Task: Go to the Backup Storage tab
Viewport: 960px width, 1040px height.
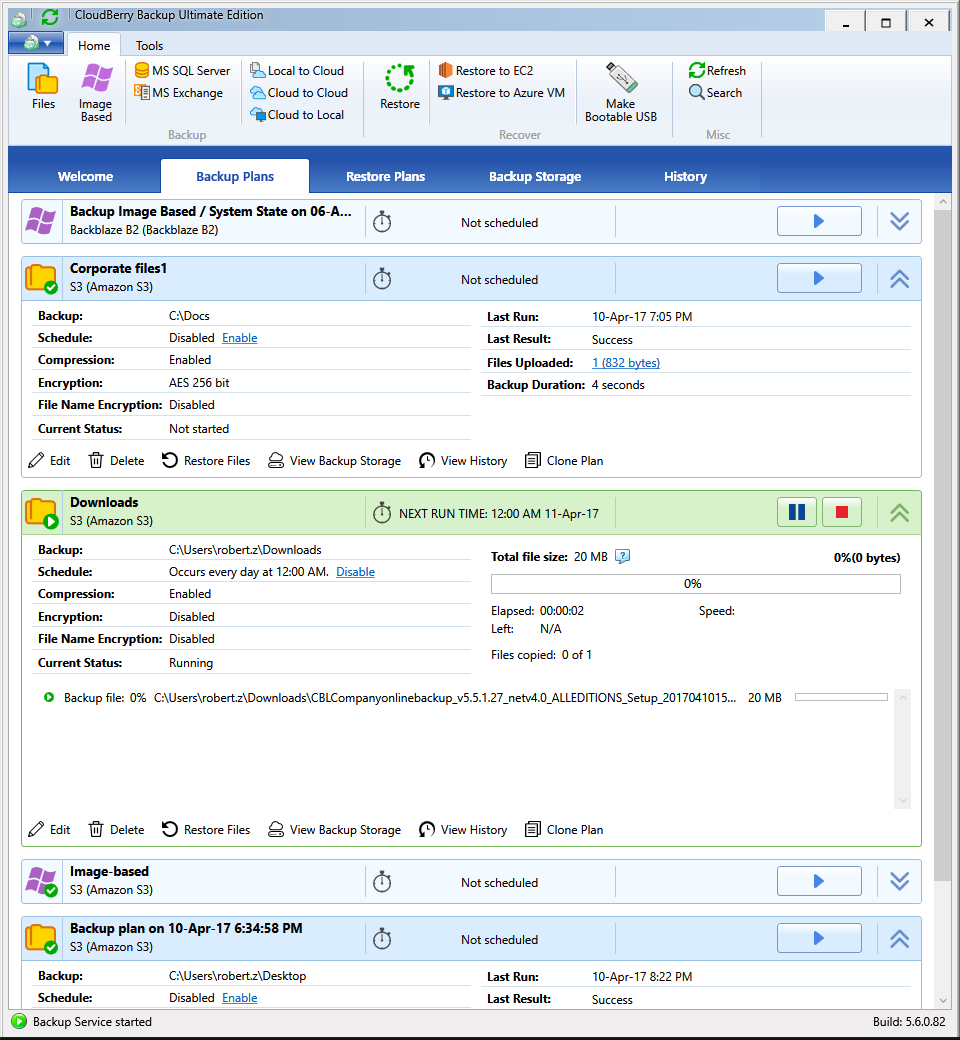Action: [x=535, y=176]
